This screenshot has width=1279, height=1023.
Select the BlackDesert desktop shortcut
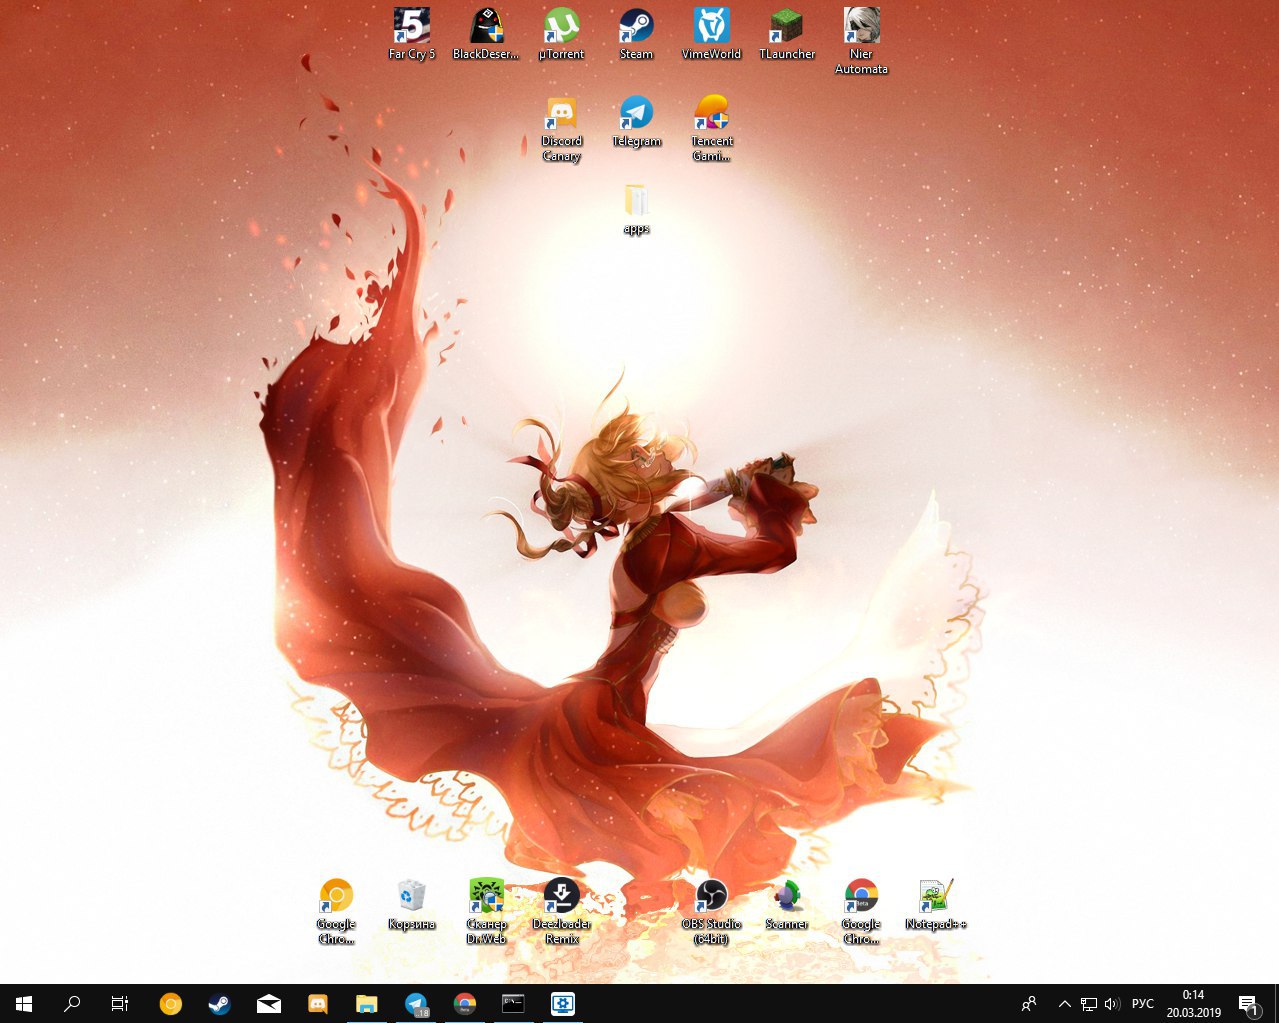point(486,34)
